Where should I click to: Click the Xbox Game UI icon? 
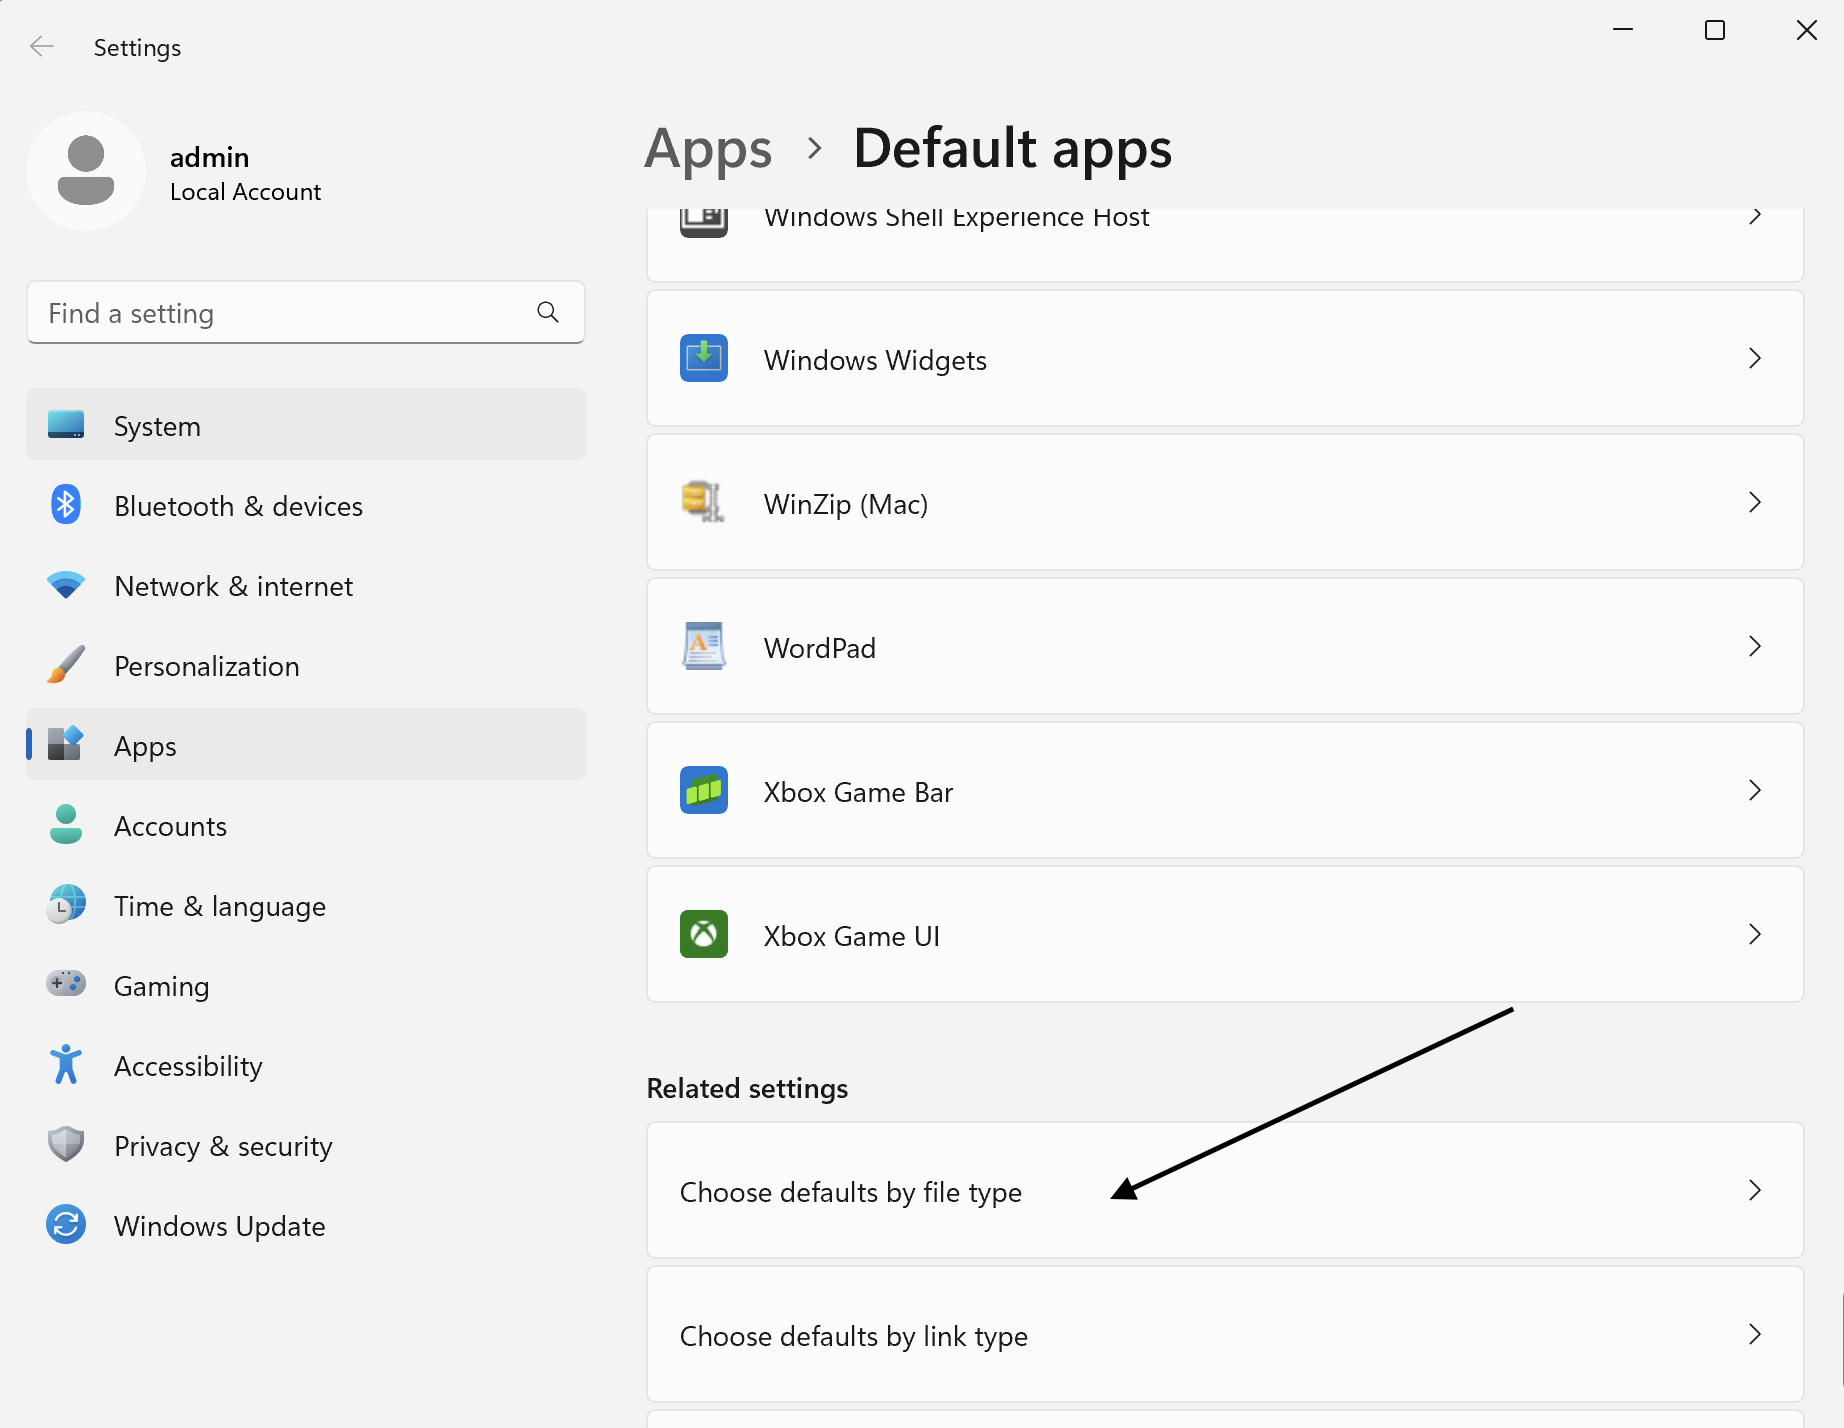[704, 934]
